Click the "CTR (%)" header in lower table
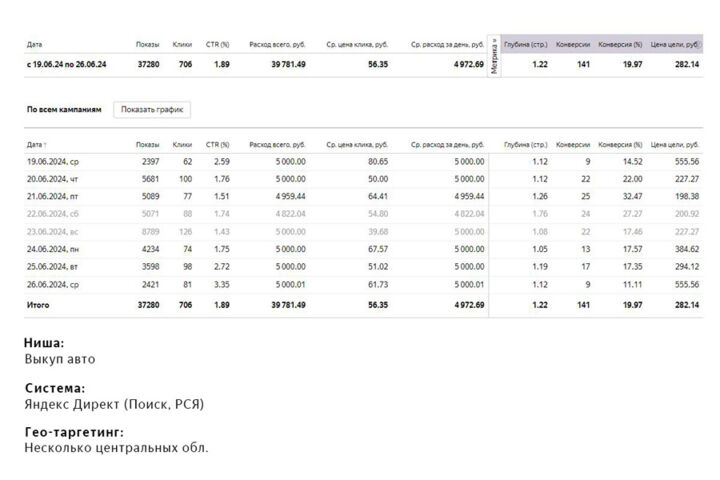The height and width of the screenshot is (480, 720). tap(217, 145)
